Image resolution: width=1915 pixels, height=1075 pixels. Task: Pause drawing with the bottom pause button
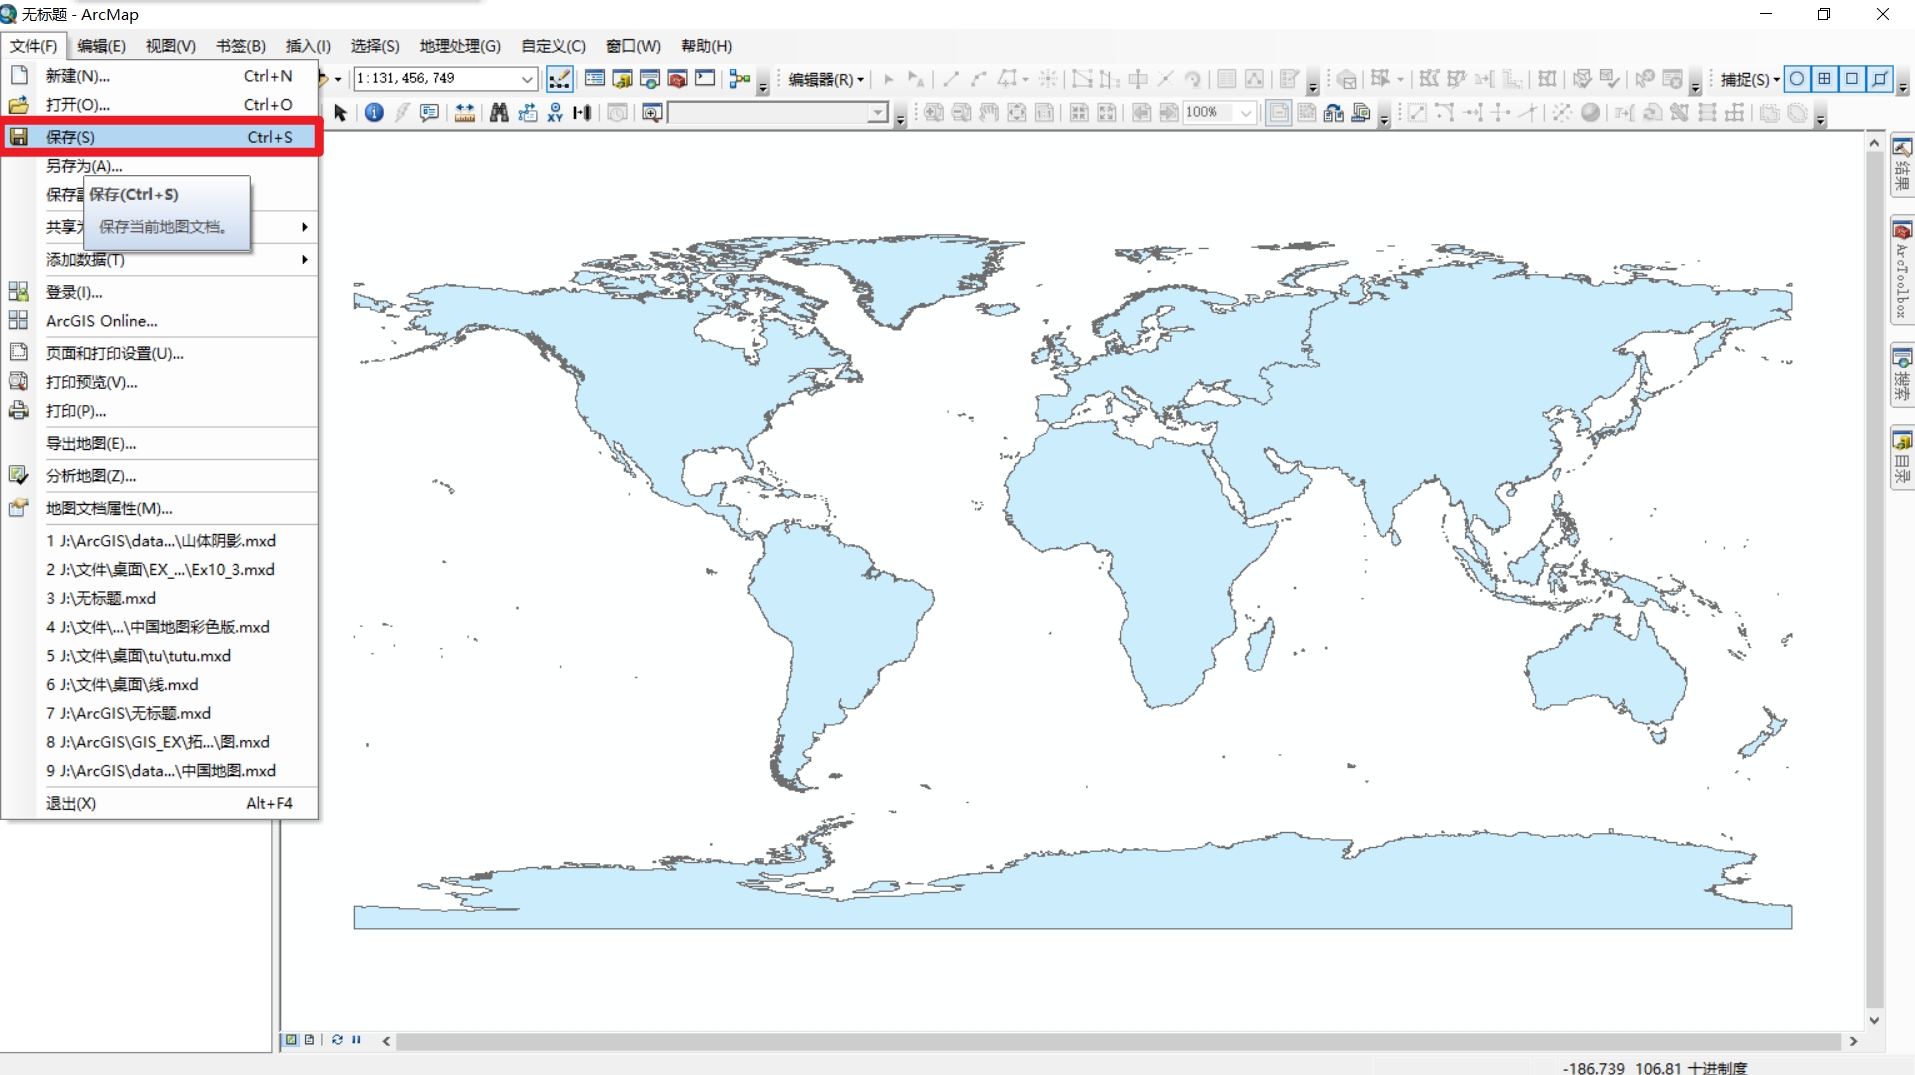(356, 1040)
